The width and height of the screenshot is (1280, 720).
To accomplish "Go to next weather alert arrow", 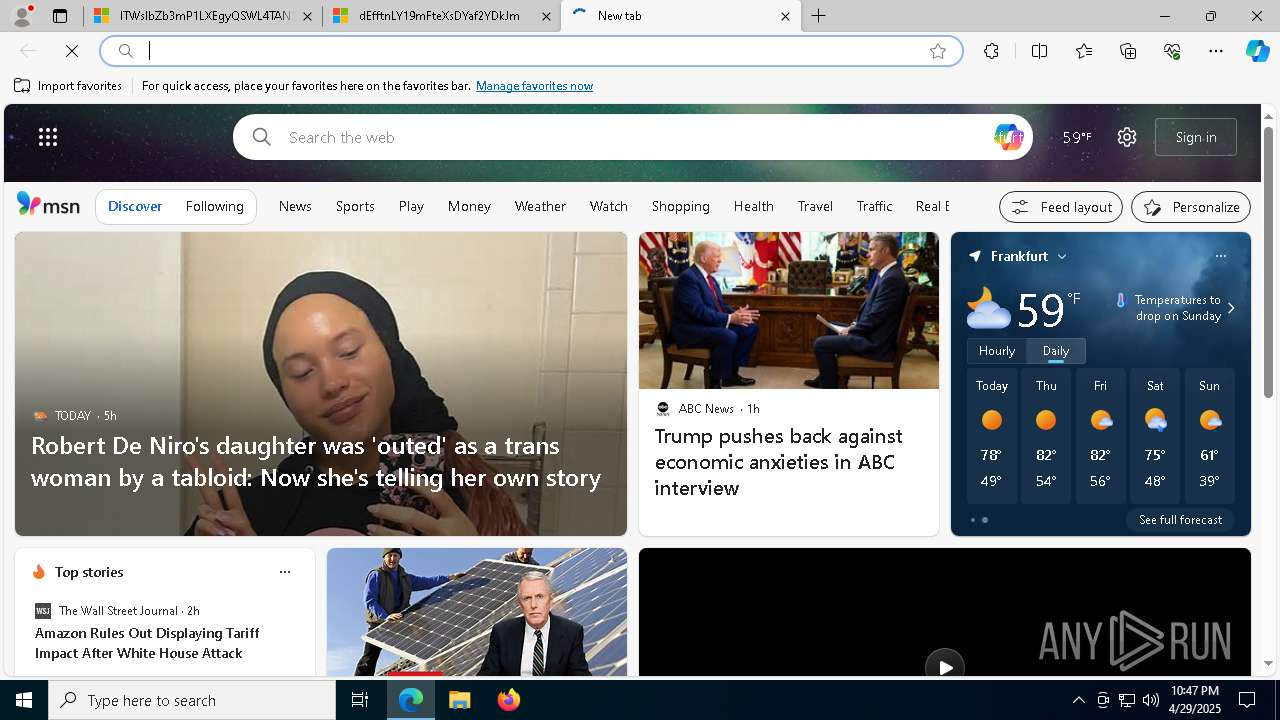I will point(1231,308).
